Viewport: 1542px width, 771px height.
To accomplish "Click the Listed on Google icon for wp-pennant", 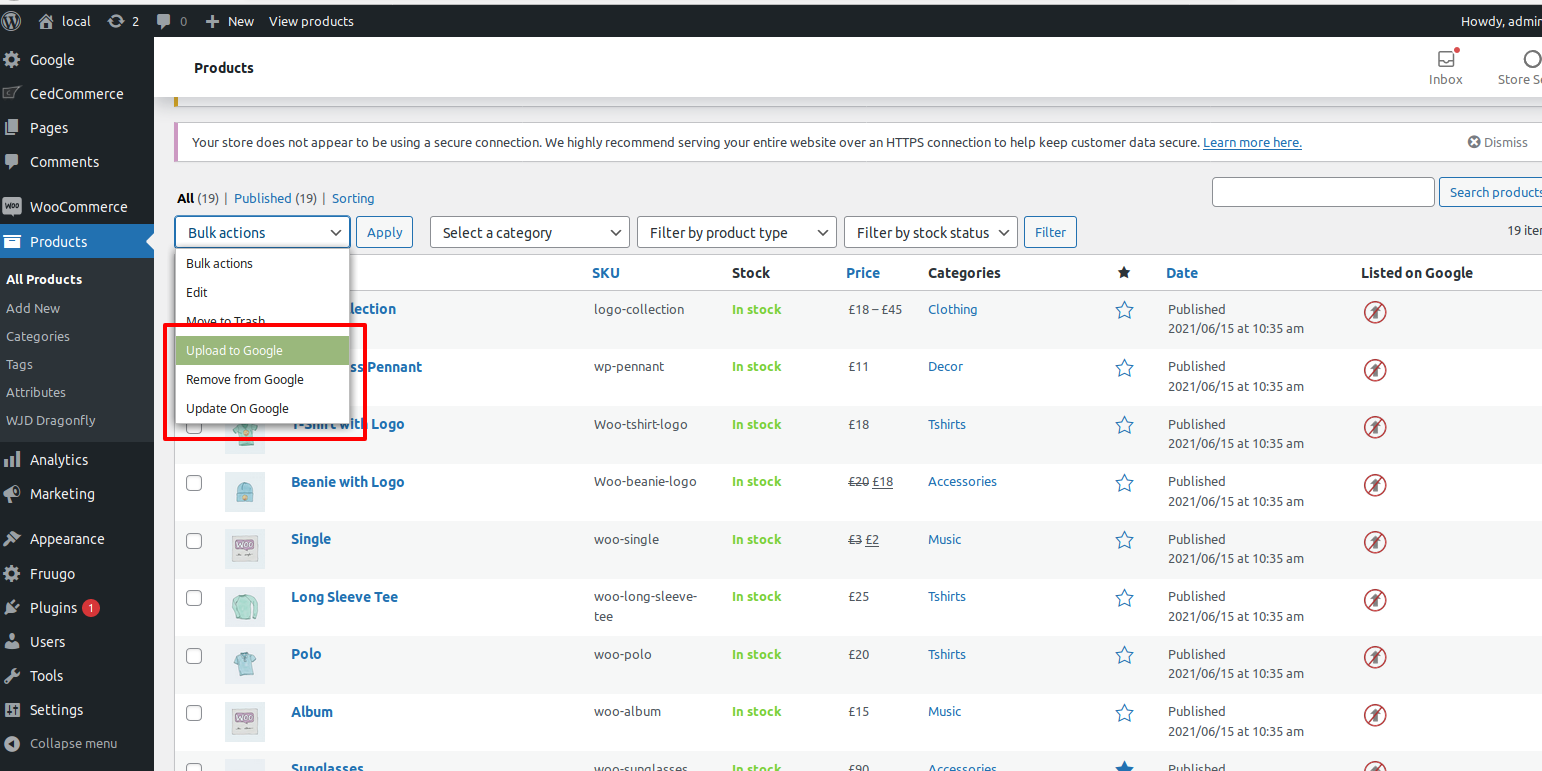I will coord(1375,370).
